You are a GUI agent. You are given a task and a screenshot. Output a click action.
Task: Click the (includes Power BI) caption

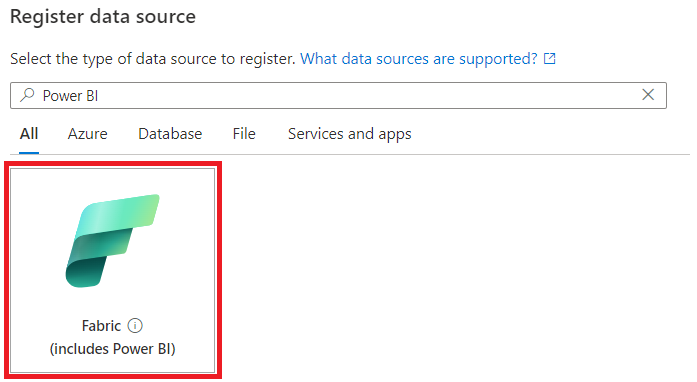(x=112, y=349)
